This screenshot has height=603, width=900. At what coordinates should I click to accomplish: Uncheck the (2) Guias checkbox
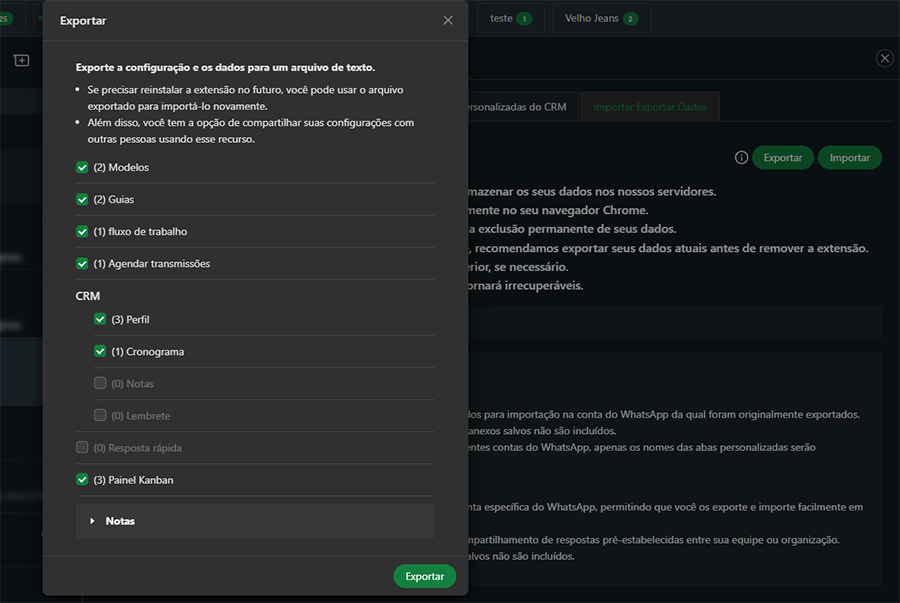[x=82, y=199]
